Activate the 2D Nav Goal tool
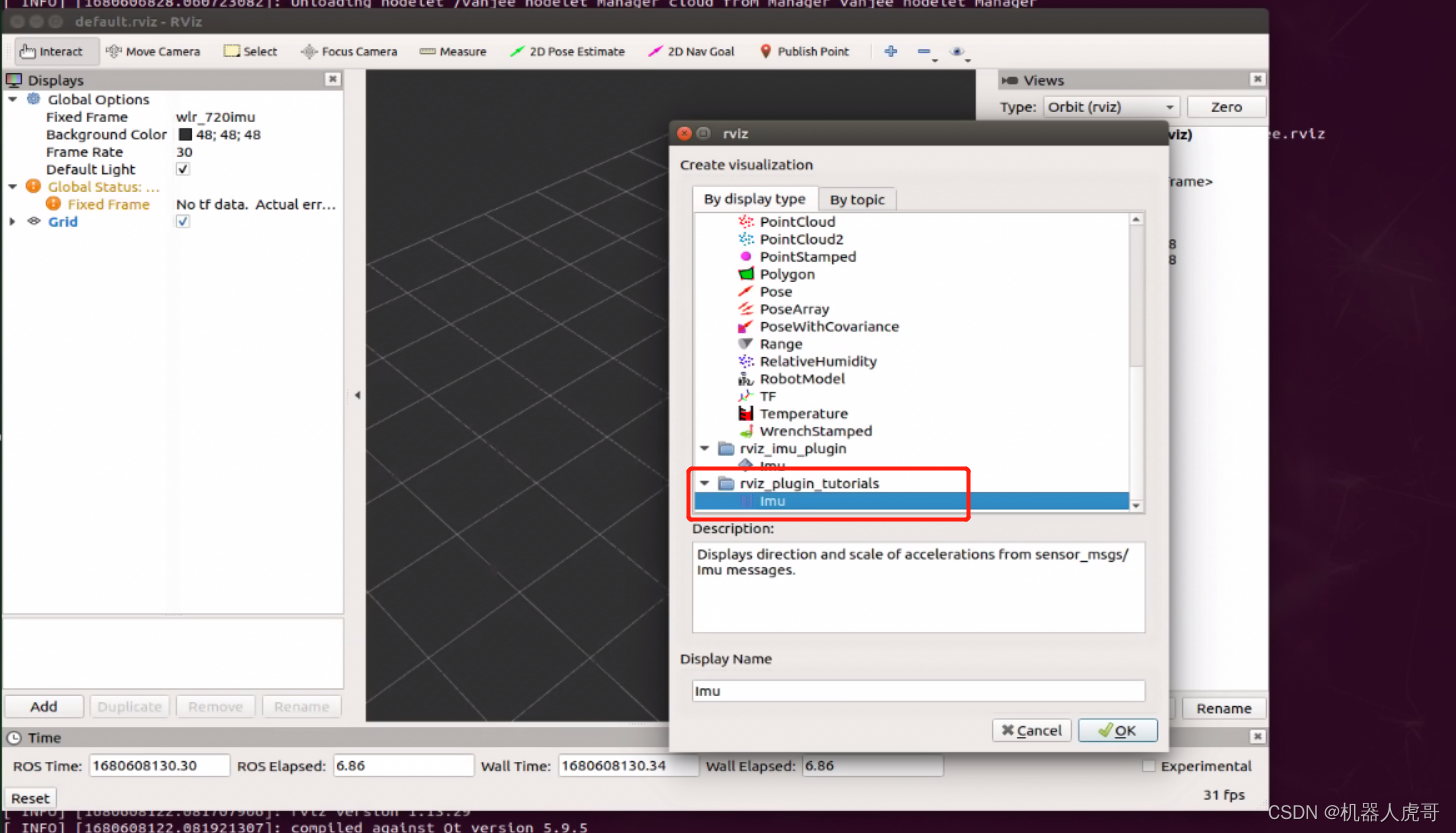1456x833 pixels. [x=691, y=51]
